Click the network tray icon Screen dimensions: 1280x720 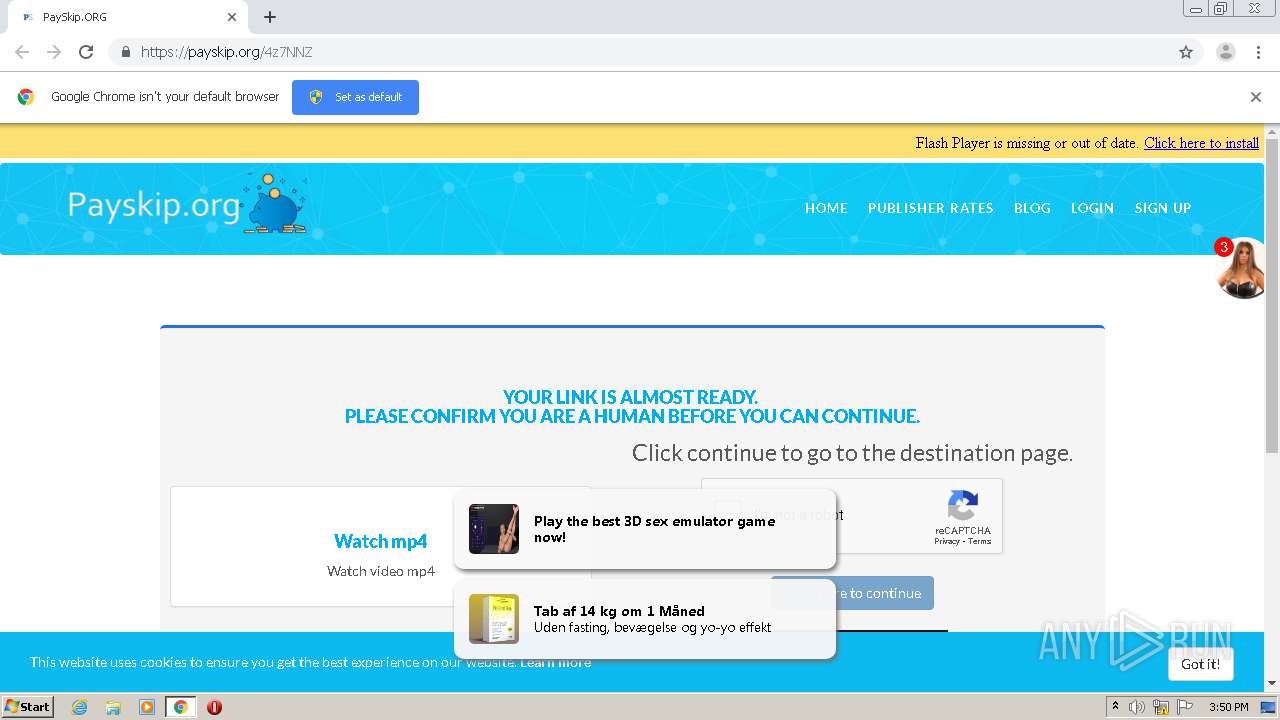(x=1161, y=707)
